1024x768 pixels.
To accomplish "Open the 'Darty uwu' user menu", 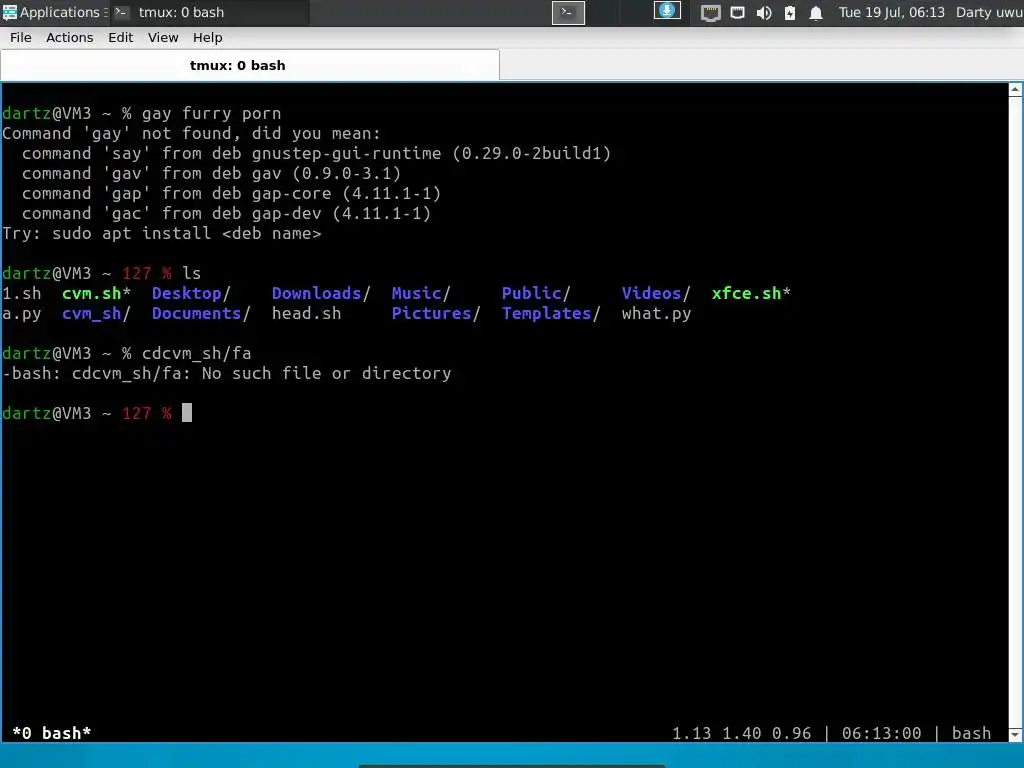I will [989, 12].
